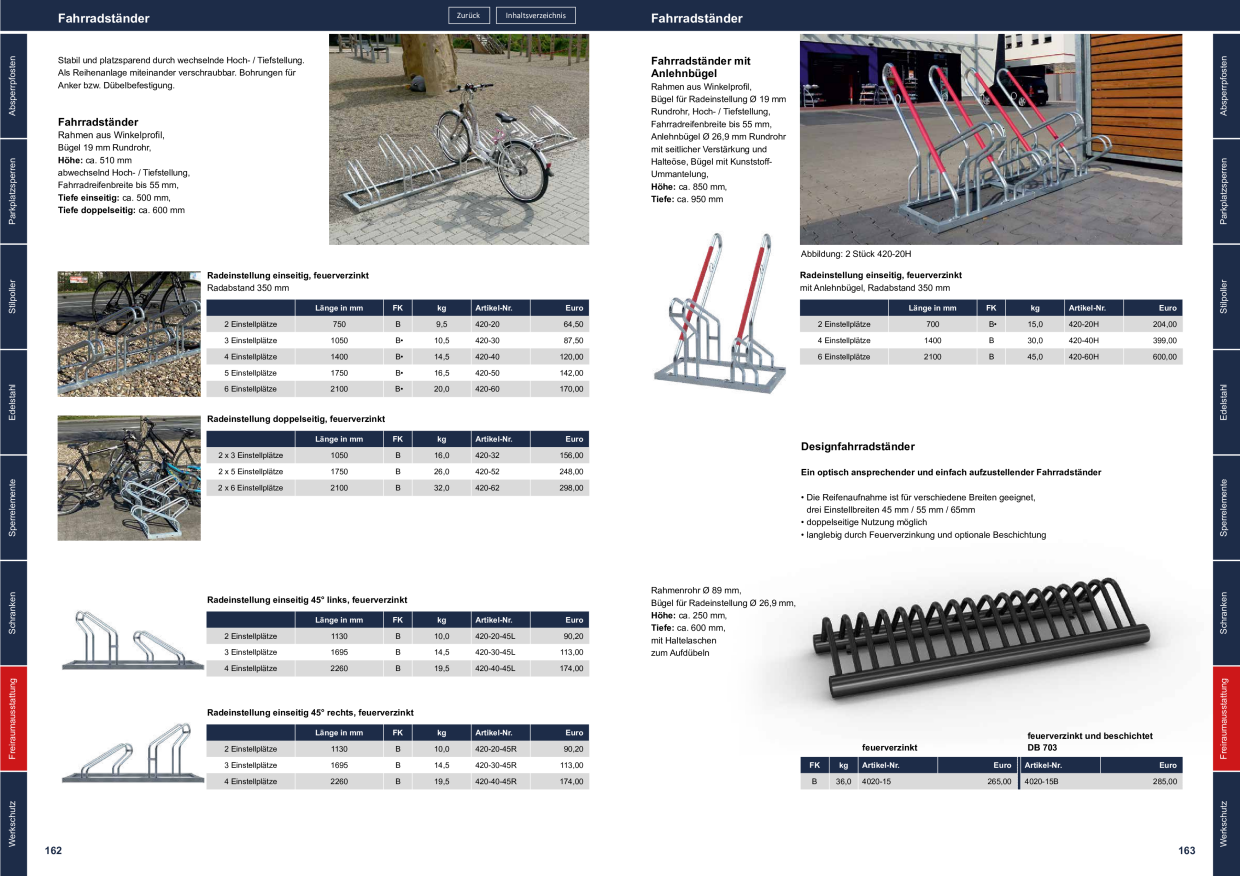Screen dimensions: 1240x876
Task: Click article number 420-60H
Action: click(1084, 357)
